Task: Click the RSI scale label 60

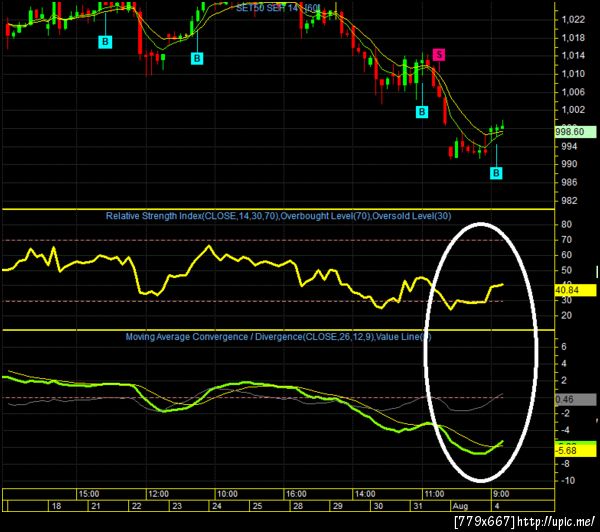Action: [x=567, y=255]
